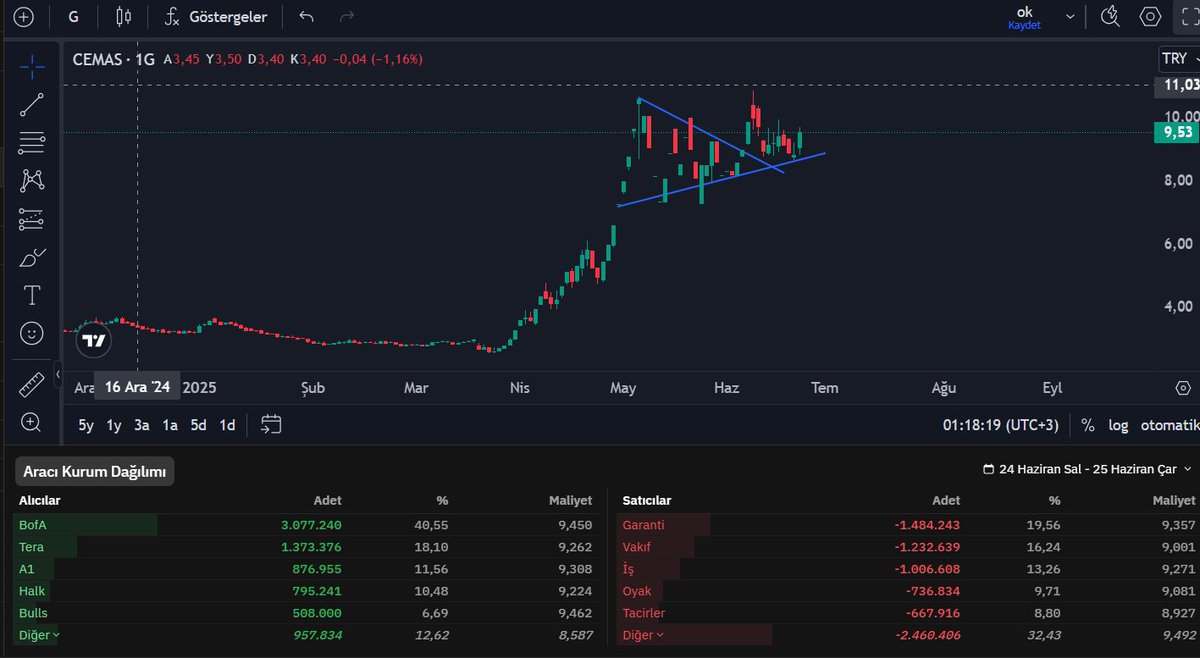Viewport: 1200px width, 658px height.
Task: Open chart settings hexagon icon
Action: 1150,17
